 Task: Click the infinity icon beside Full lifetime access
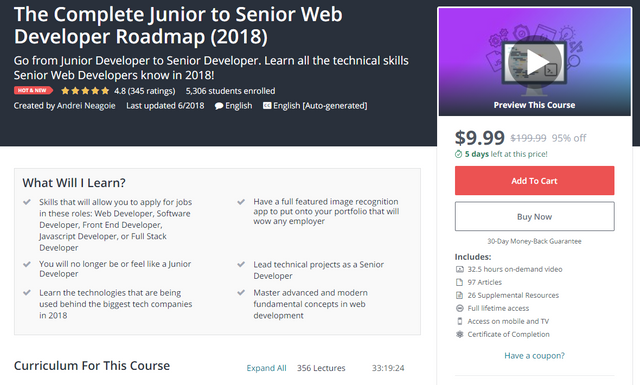[x=460, y=308]
